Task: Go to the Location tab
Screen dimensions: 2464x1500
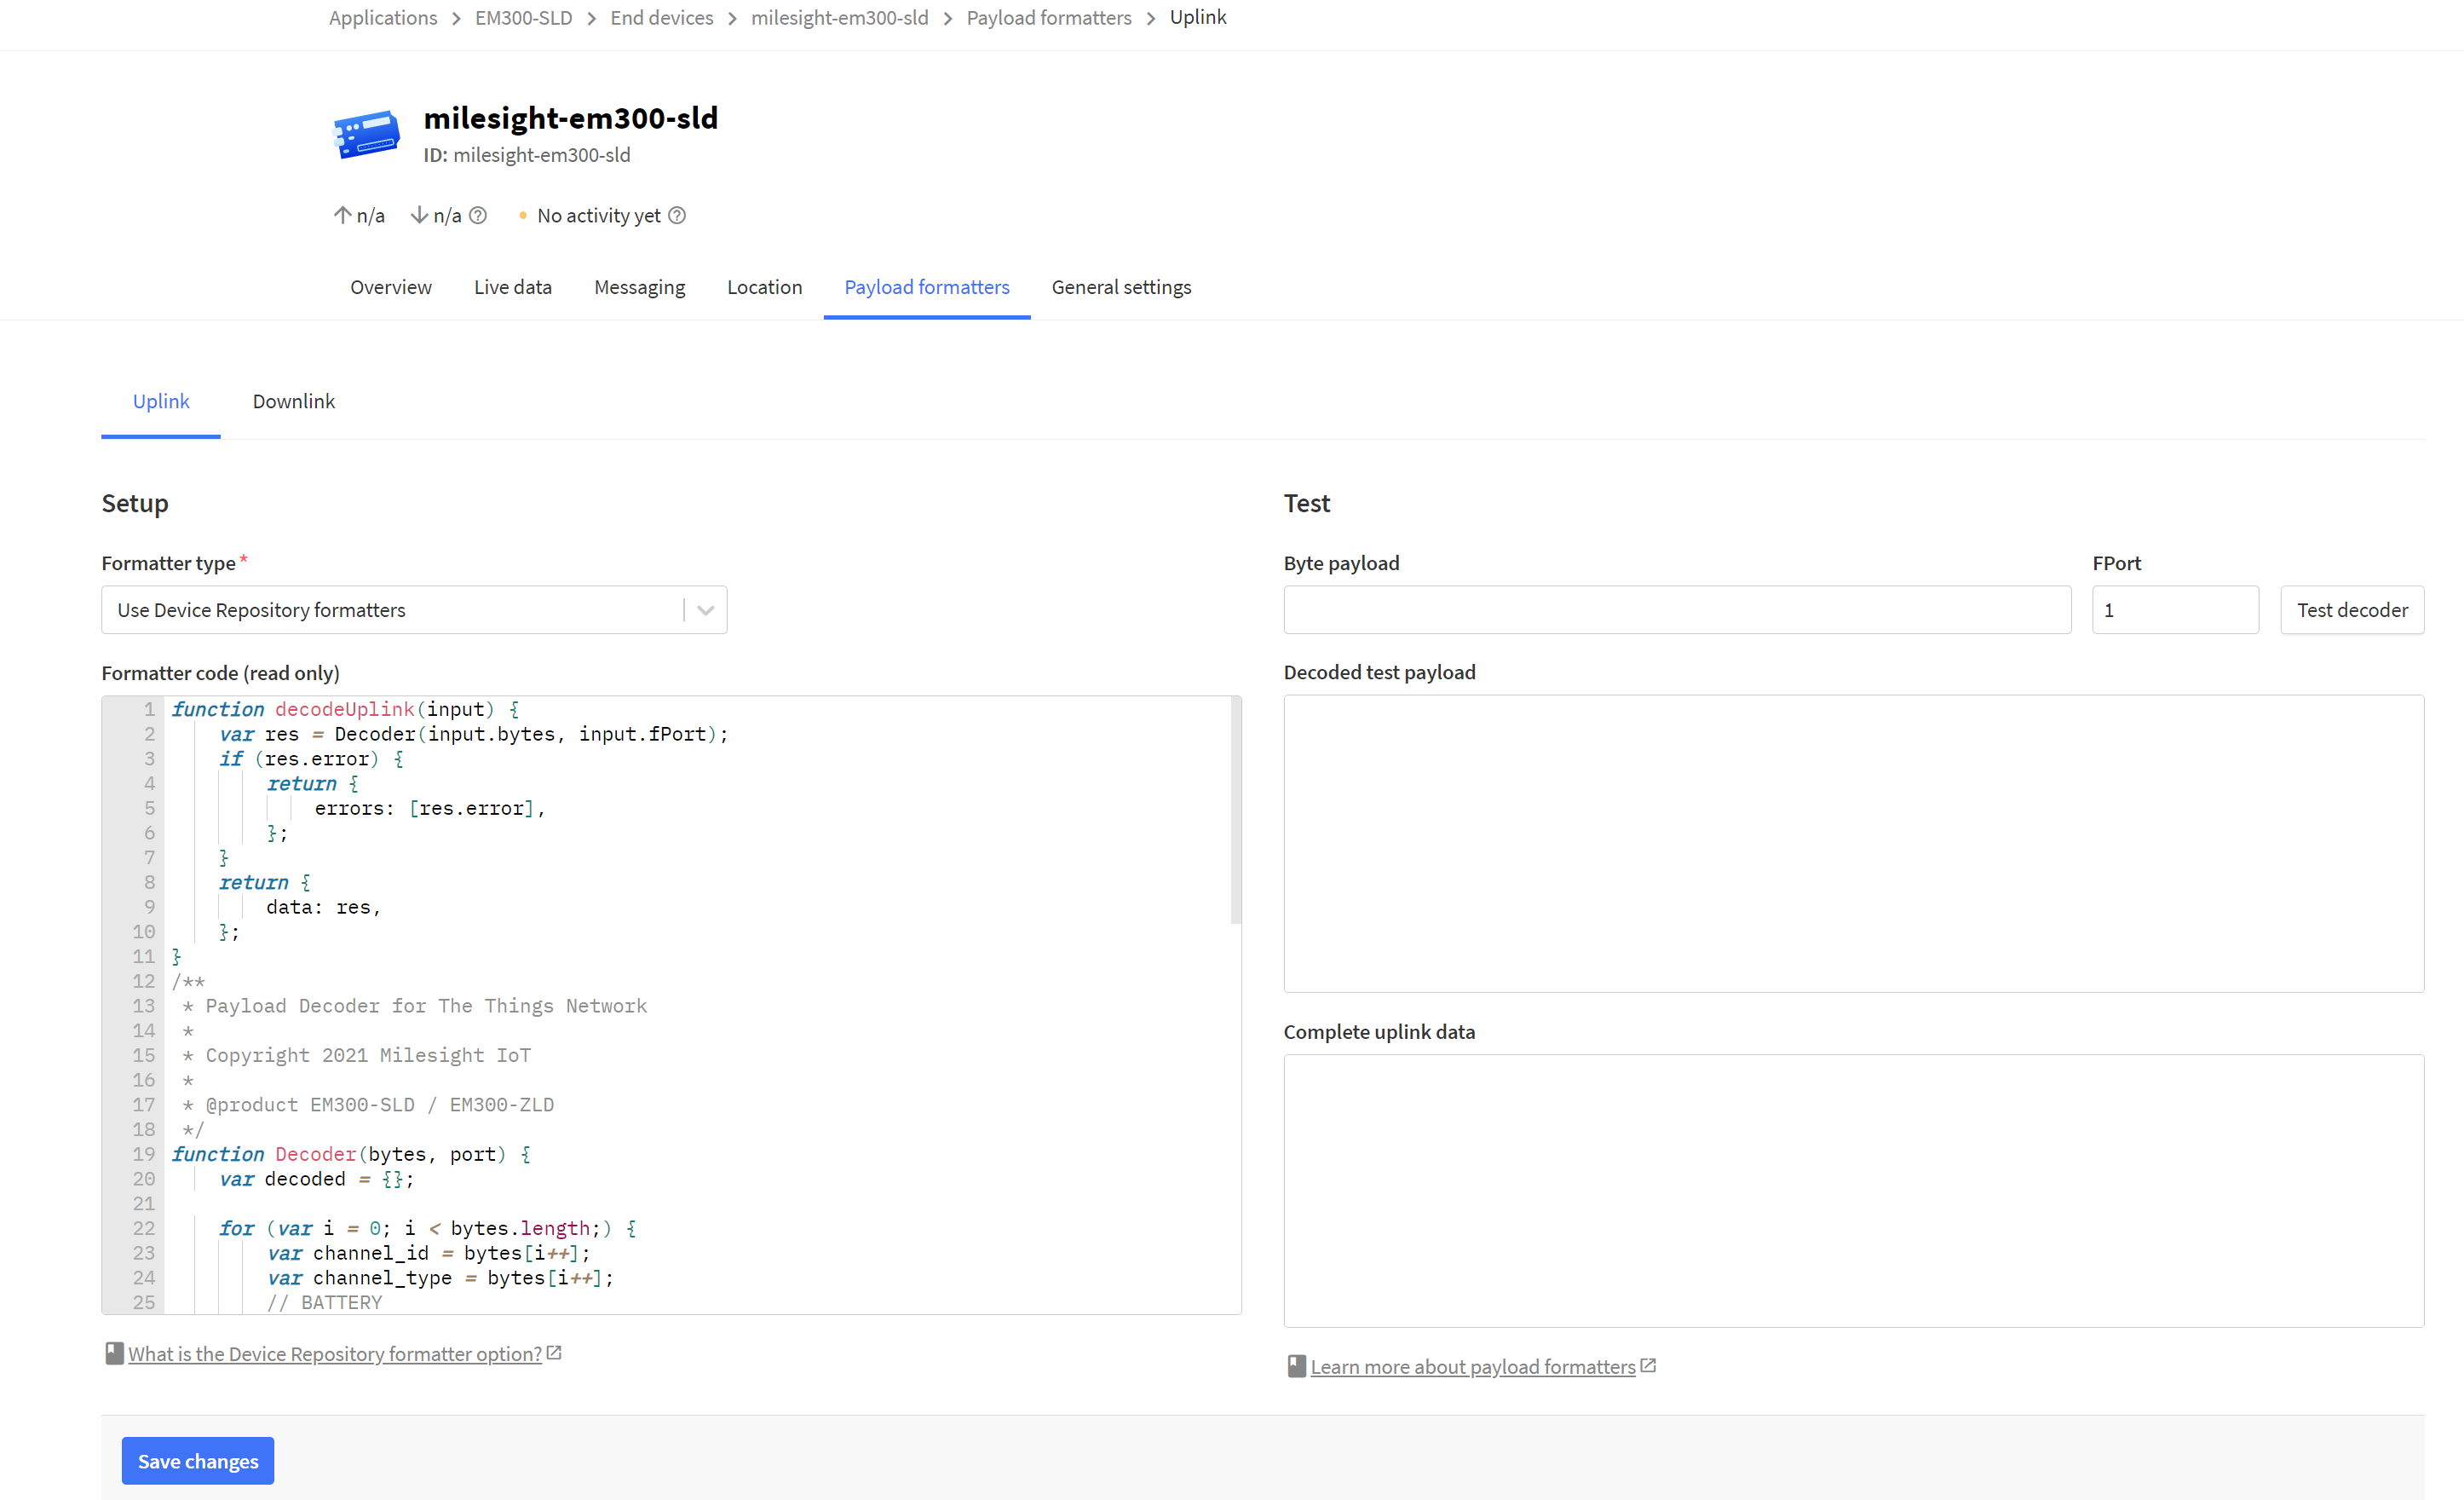Action: click(x=765, y=287)
